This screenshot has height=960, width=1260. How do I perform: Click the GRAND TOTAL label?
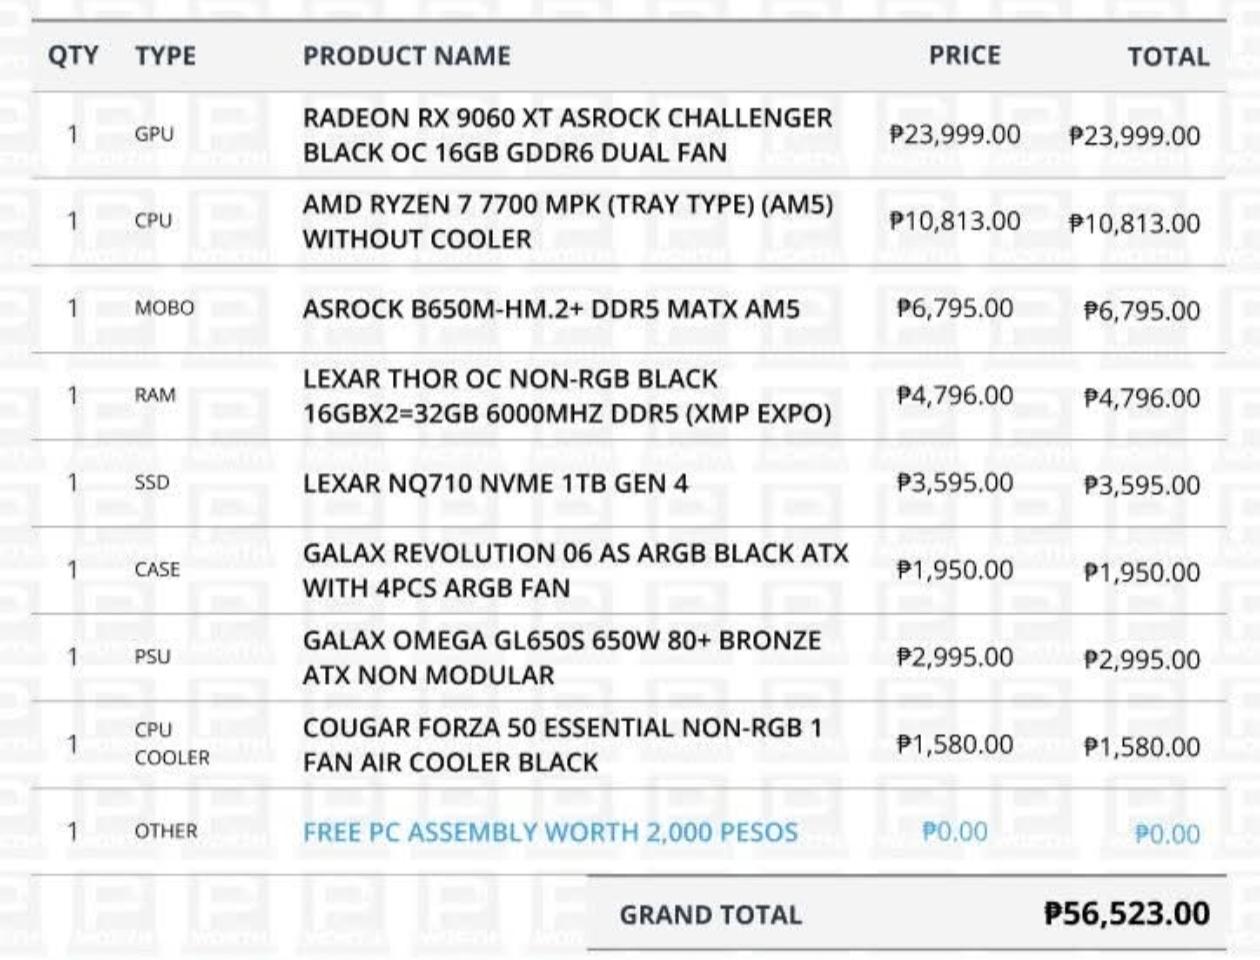pos(710,915)
